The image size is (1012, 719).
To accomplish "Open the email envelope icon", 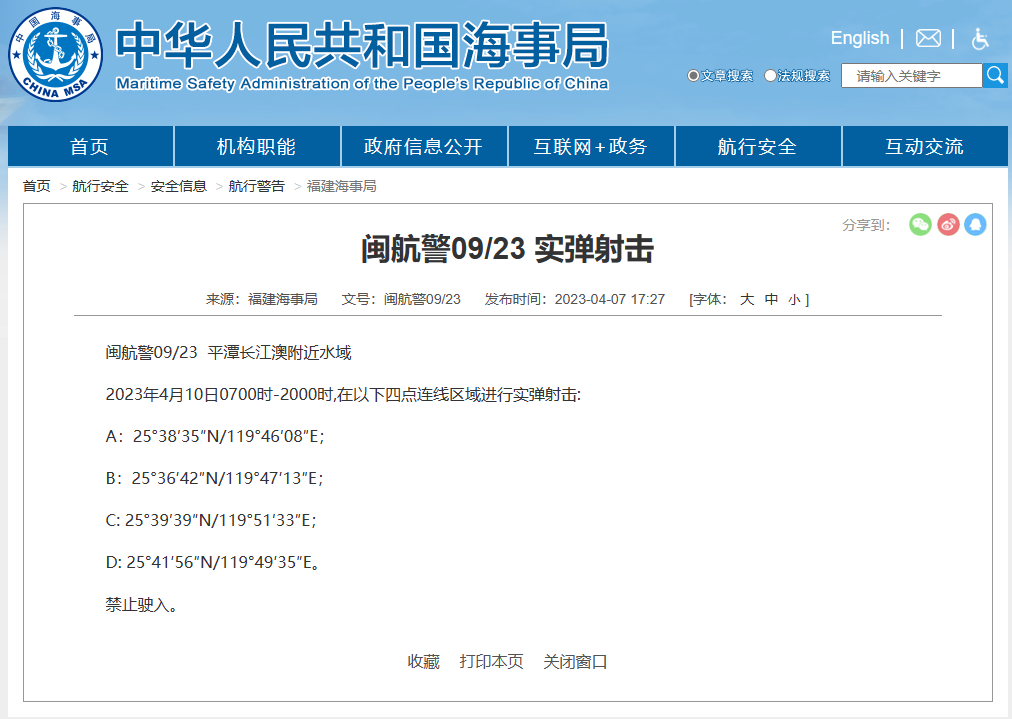I will pyautogui.click(x=928, y=39).
